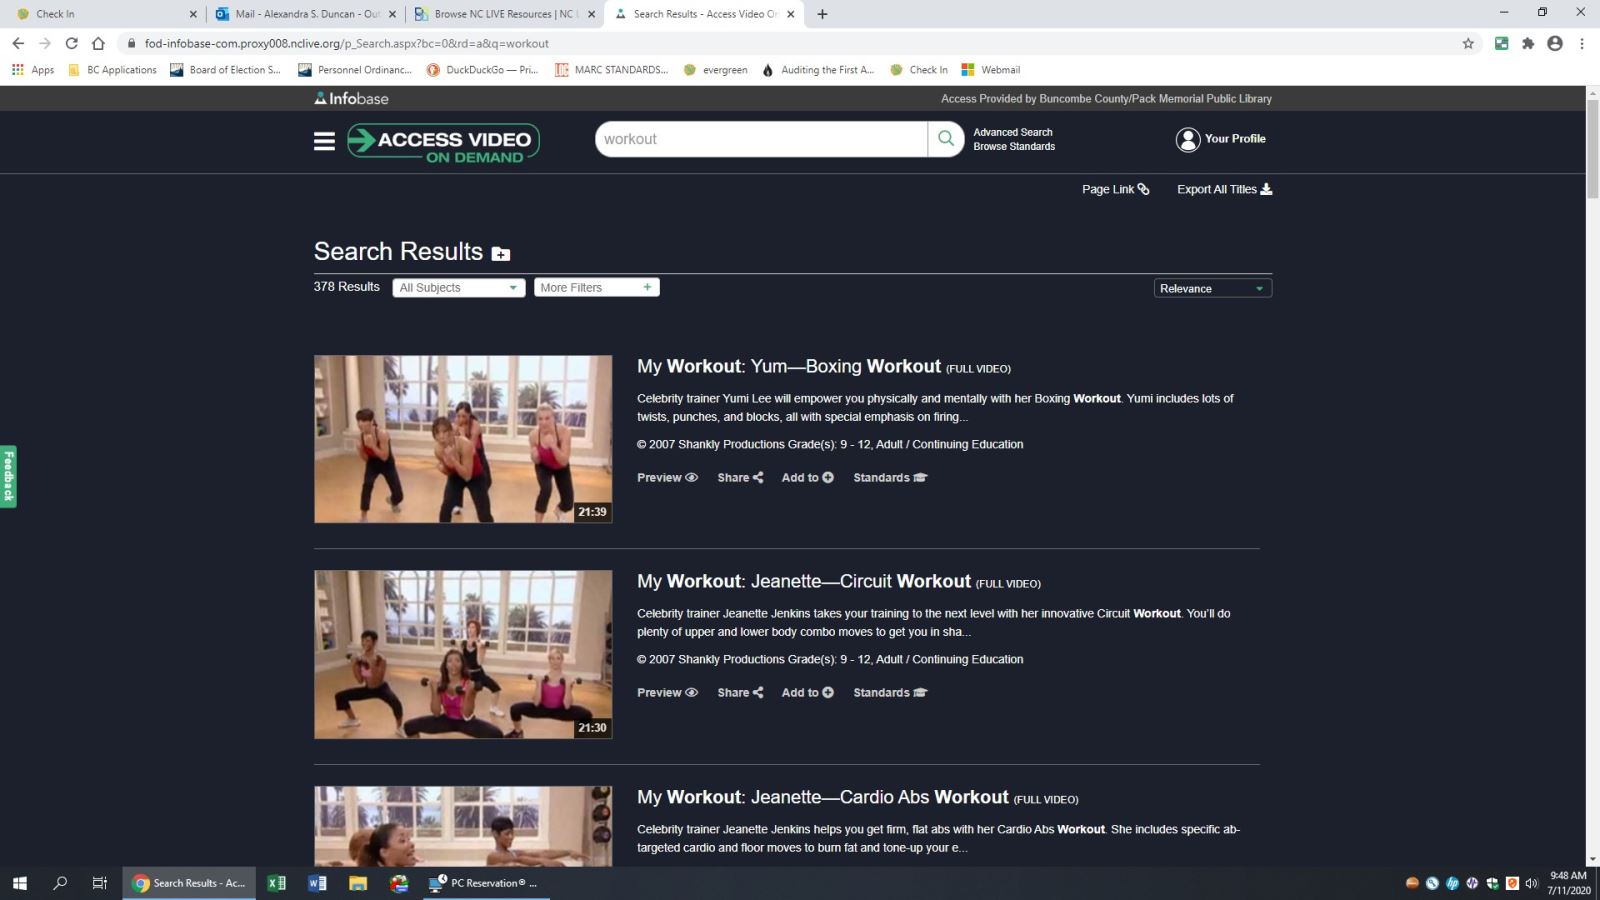Open a new browser tab
Image resolution: width=1600 pixels, height=900 pixels.
(x=822, y=14)
